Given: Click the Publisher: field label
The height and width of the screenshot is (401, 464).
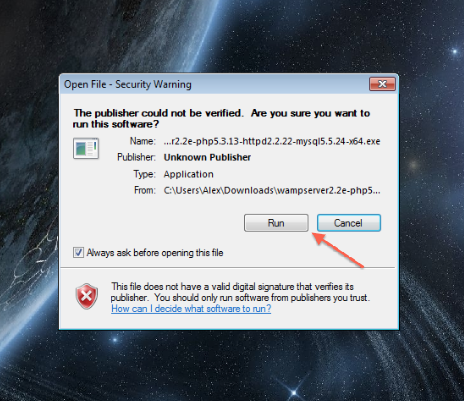Looking at the screenshot, I should [136, 157].
